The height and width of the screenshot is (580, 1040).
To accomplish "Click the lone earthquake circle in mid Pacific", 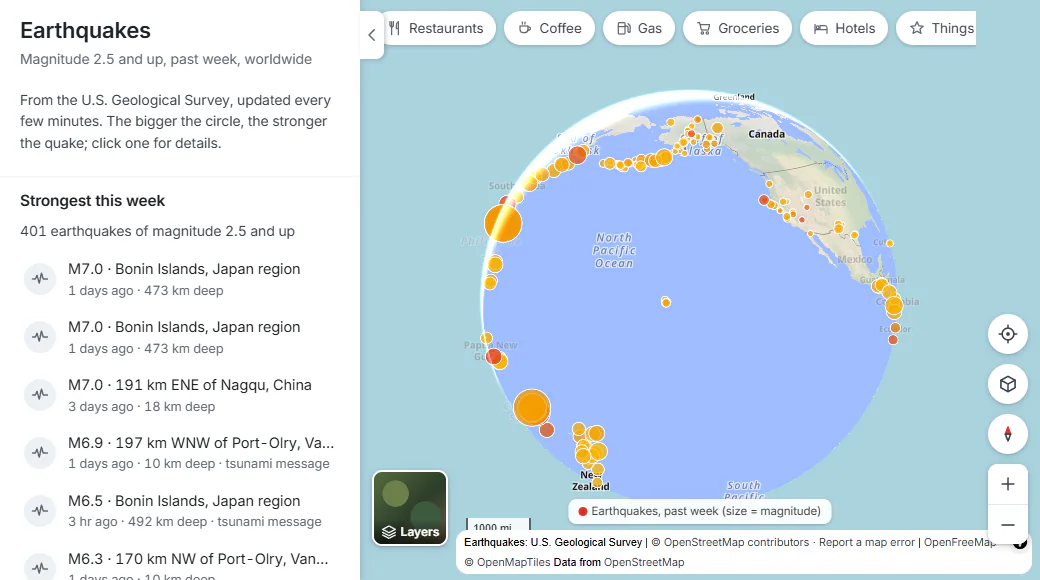I will (x=666, y=303).
